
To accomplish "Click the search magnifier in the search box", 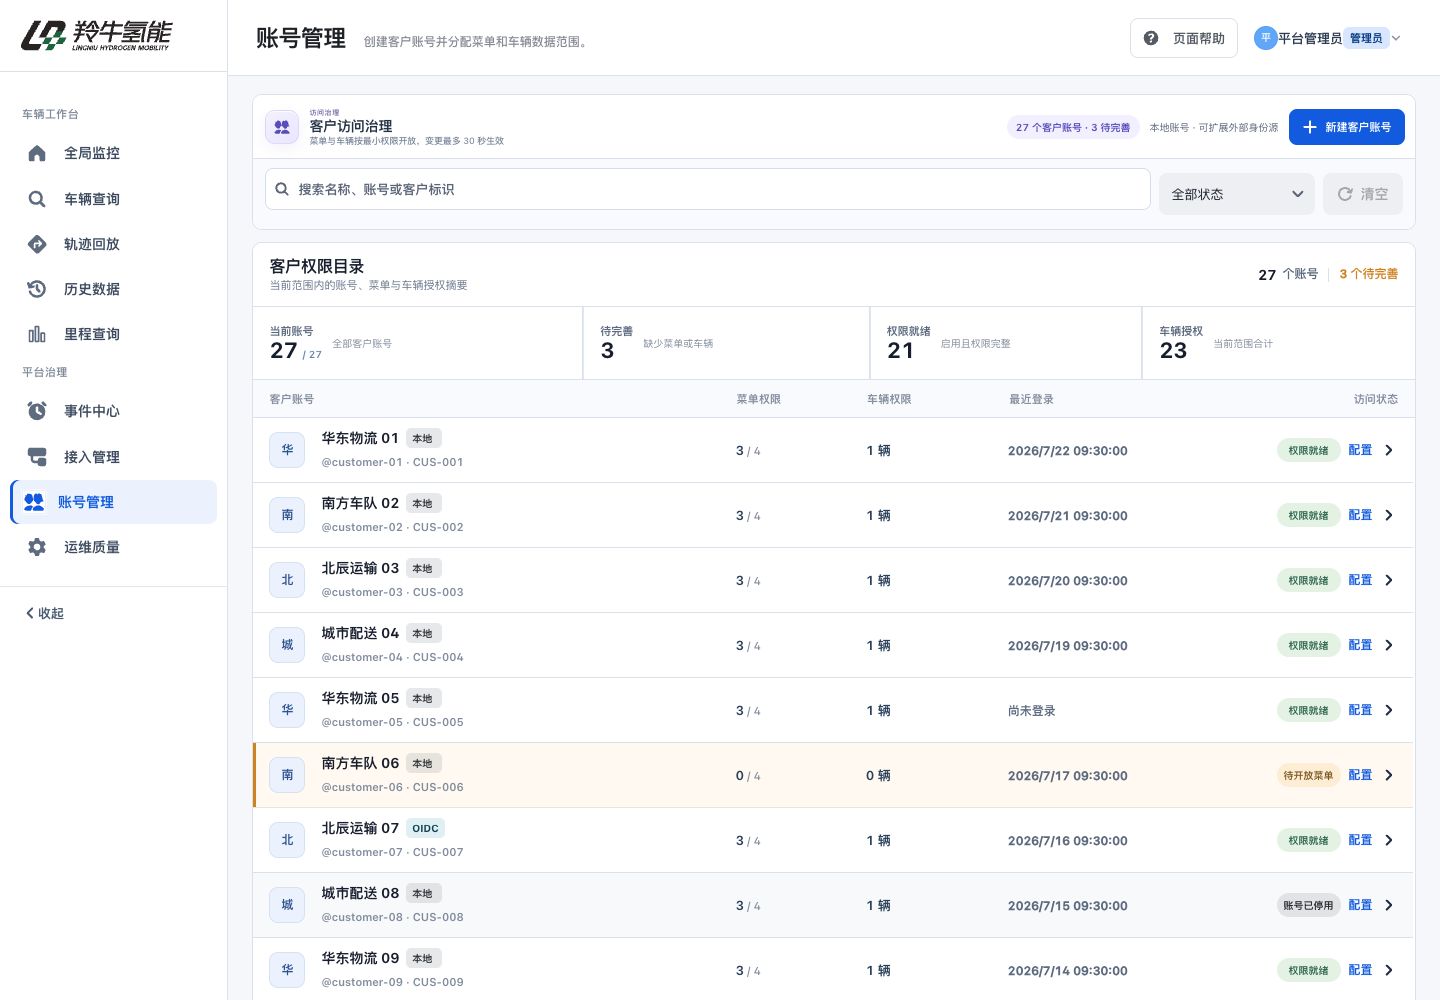I will (282, 189).
